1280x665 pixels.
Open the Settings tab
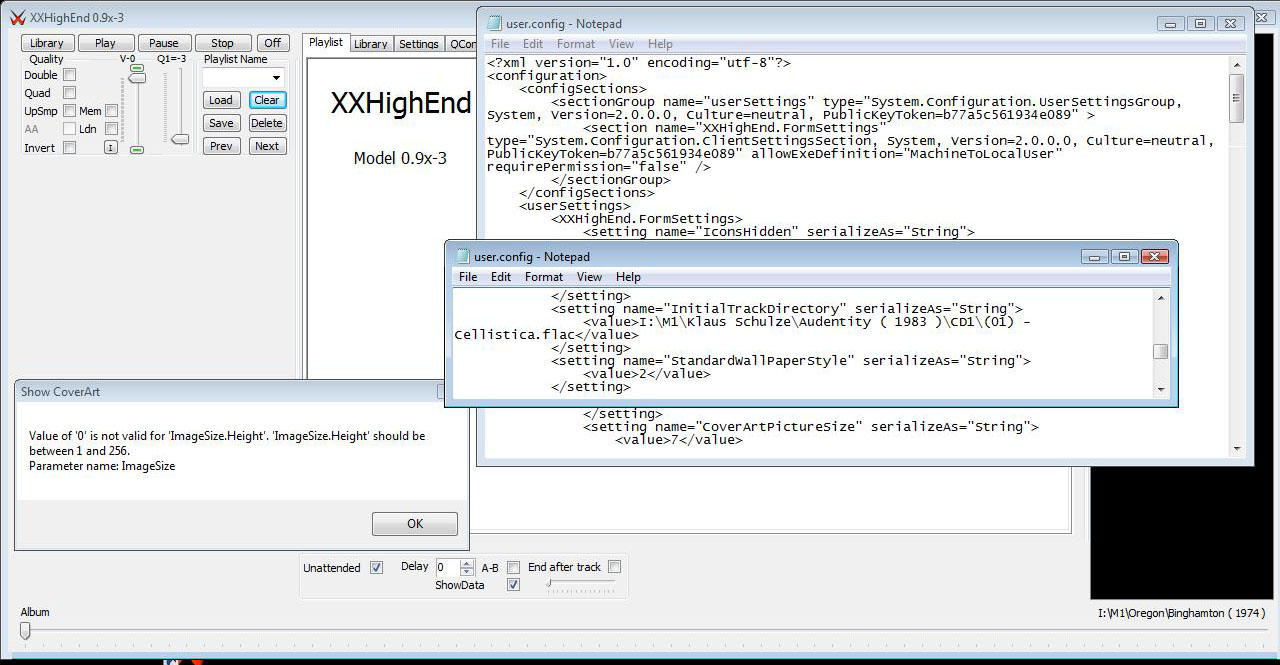[418, 44]
